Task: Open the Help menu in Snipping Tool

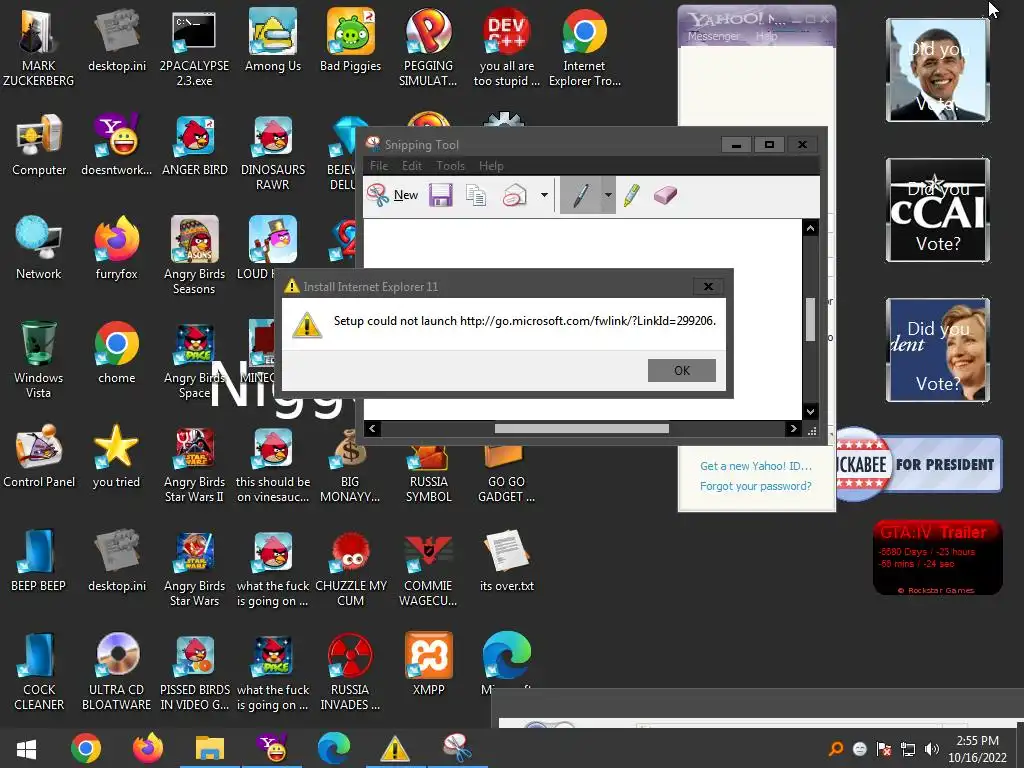Action: tap(491, 166)
